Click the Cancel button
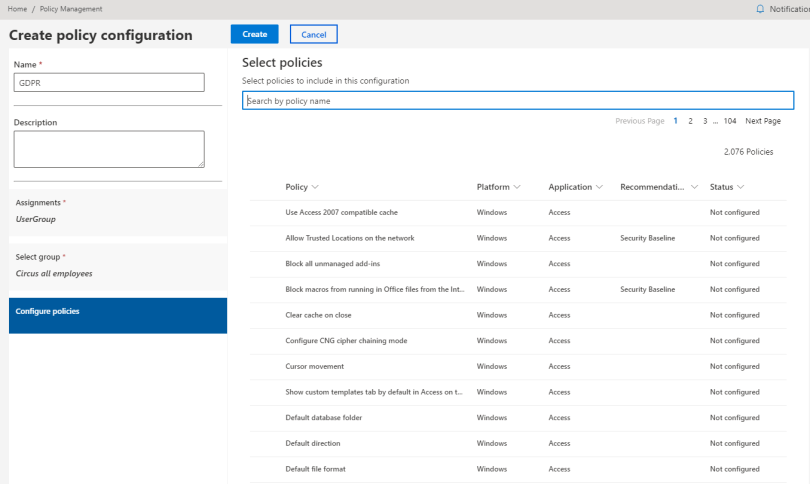 [x=314, y=34]
